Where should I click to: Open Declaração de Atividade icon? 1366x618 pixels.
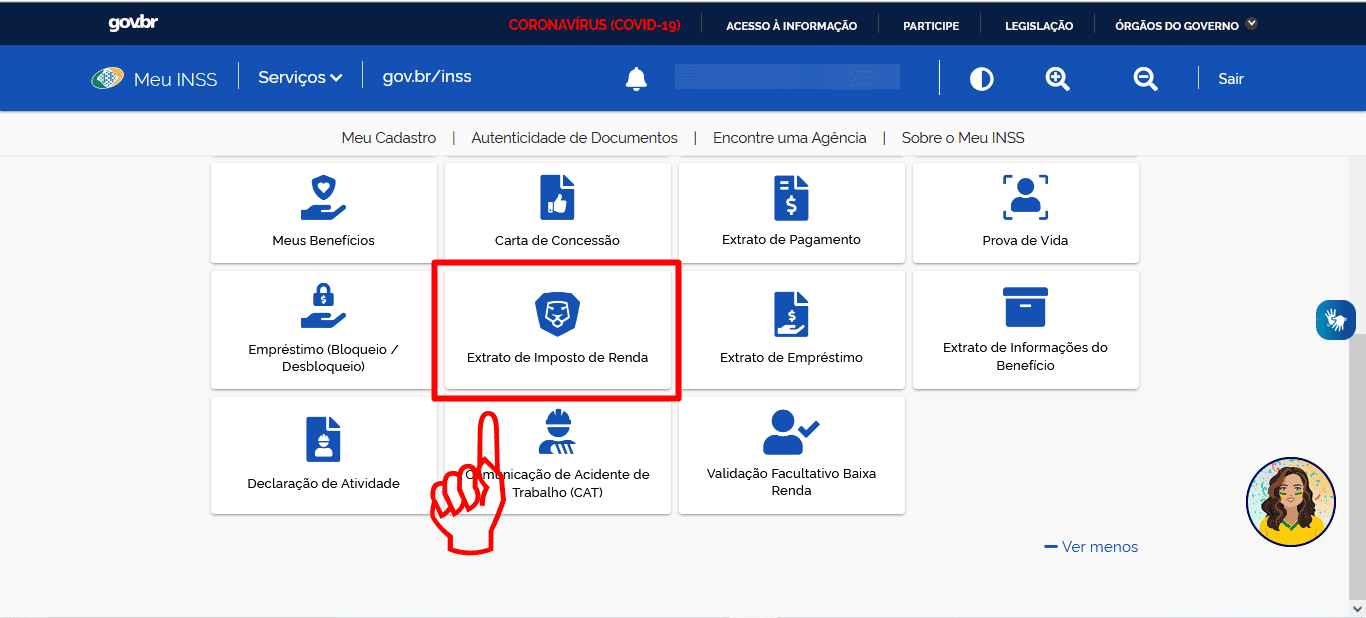click(x=323, y=439)
